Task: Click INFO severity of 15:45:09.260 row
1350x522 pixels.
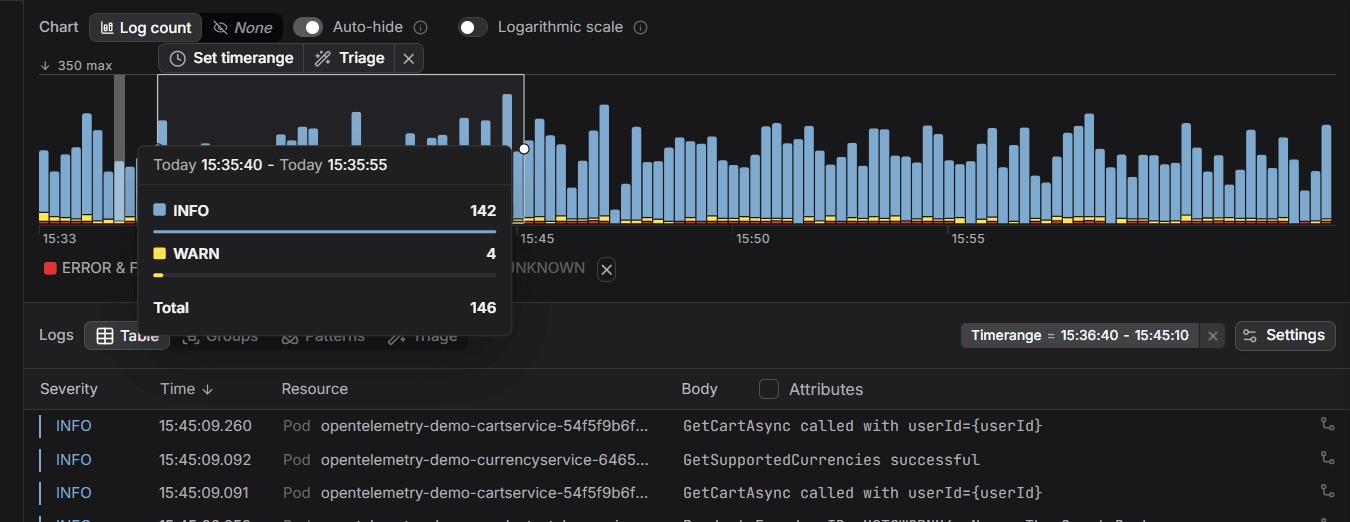Action: click(74, 426)
